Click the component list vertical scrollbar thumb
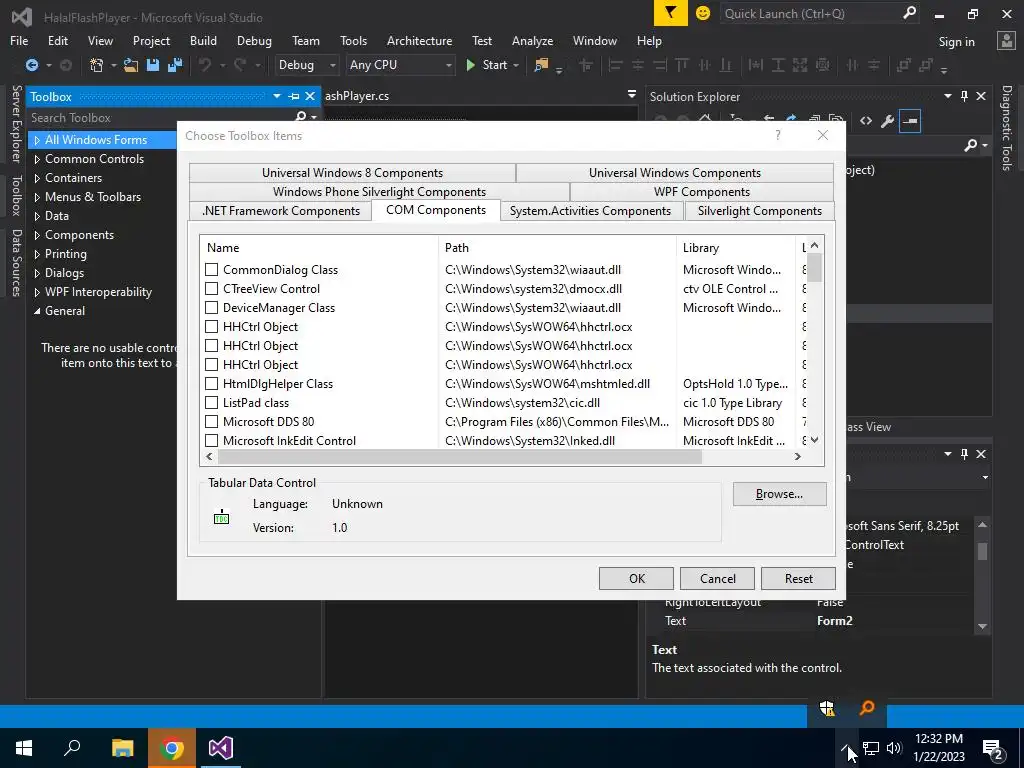Viewport: 1024px width, 768px height. [x=814, y=267]
